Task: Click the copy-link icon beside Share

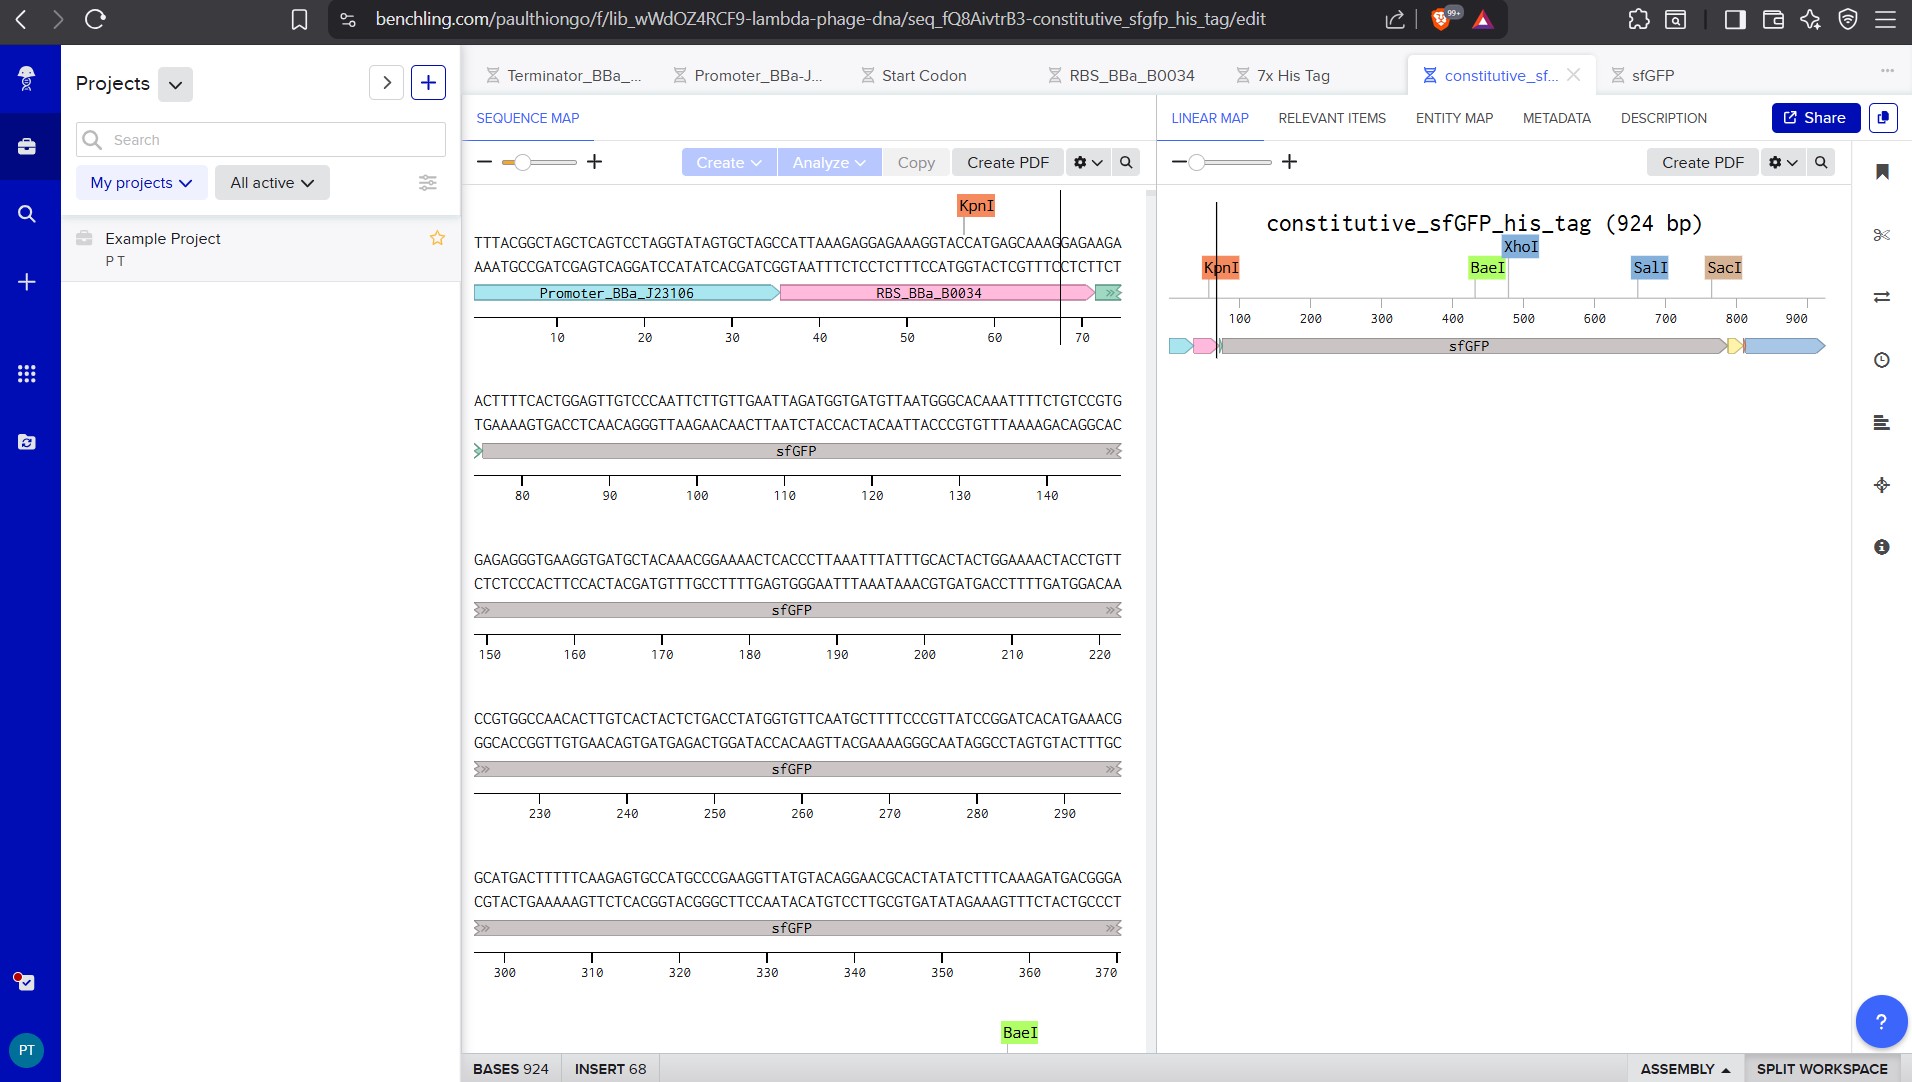Action: click(1883, 118)
